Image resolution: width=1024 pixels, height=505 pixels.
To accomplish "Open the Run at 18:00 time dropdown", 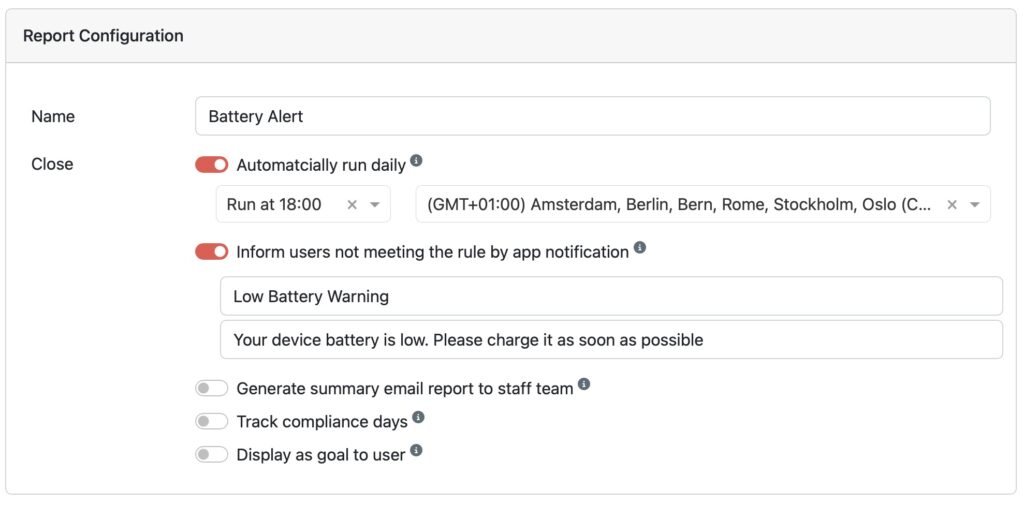I will (x=375, y=204).
